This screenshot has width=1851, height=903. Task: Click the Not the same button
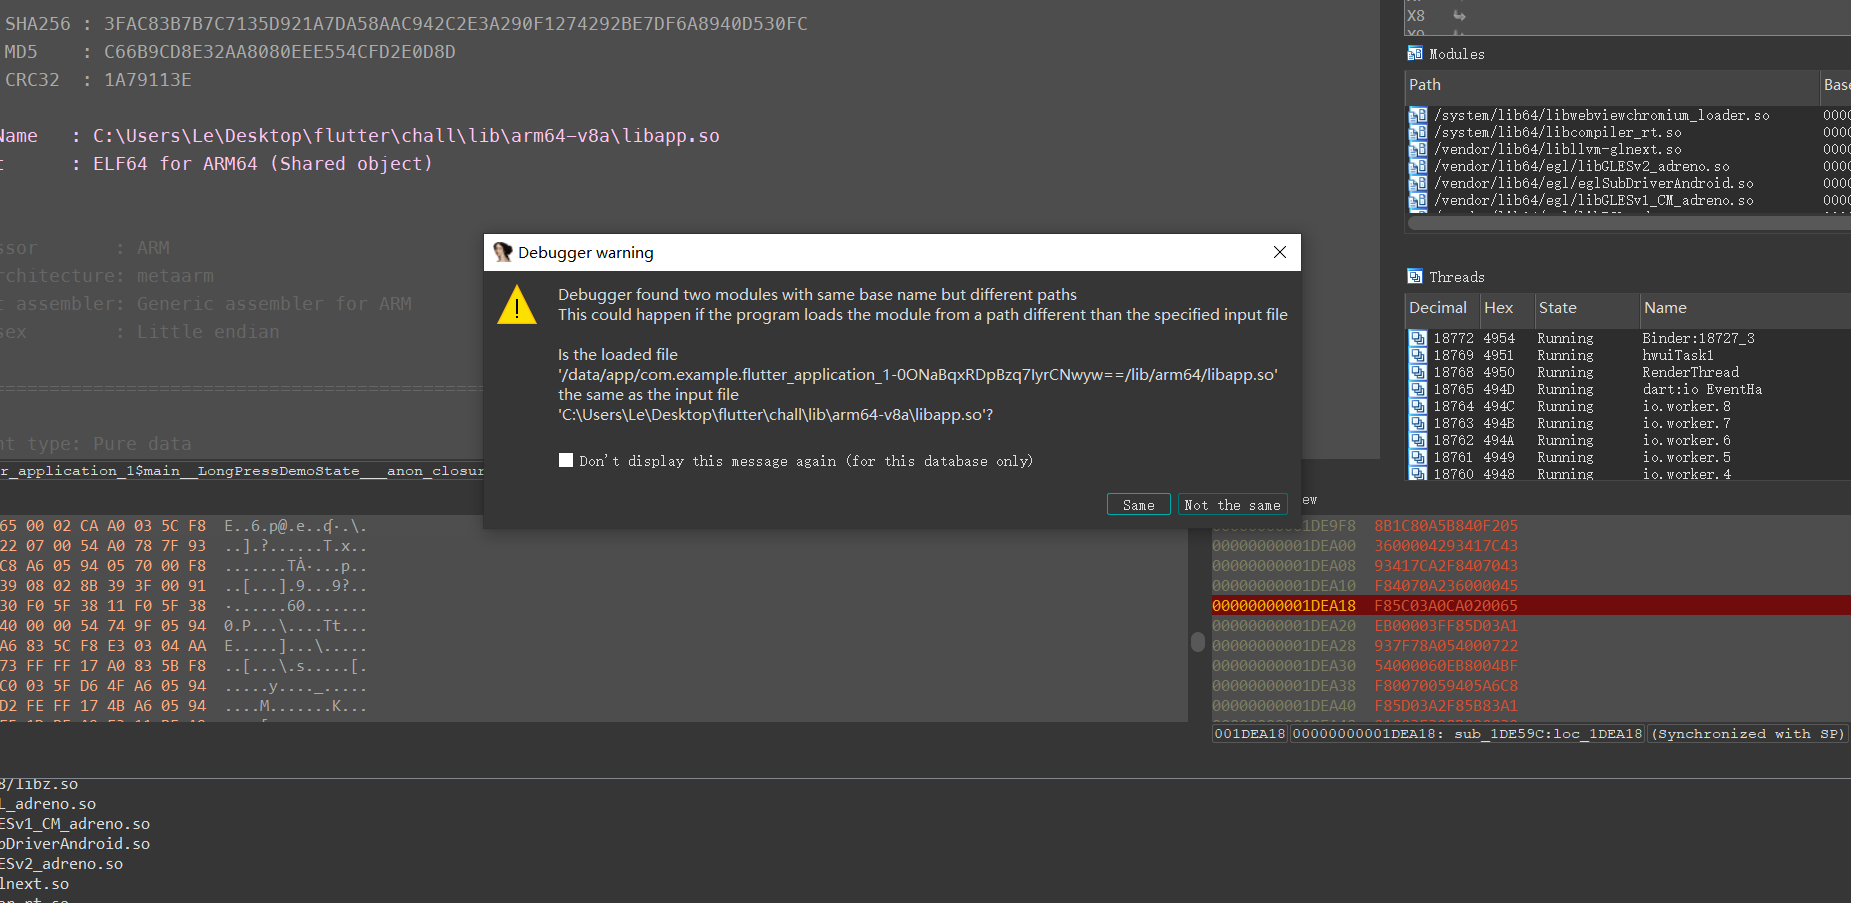(1232, 504)
